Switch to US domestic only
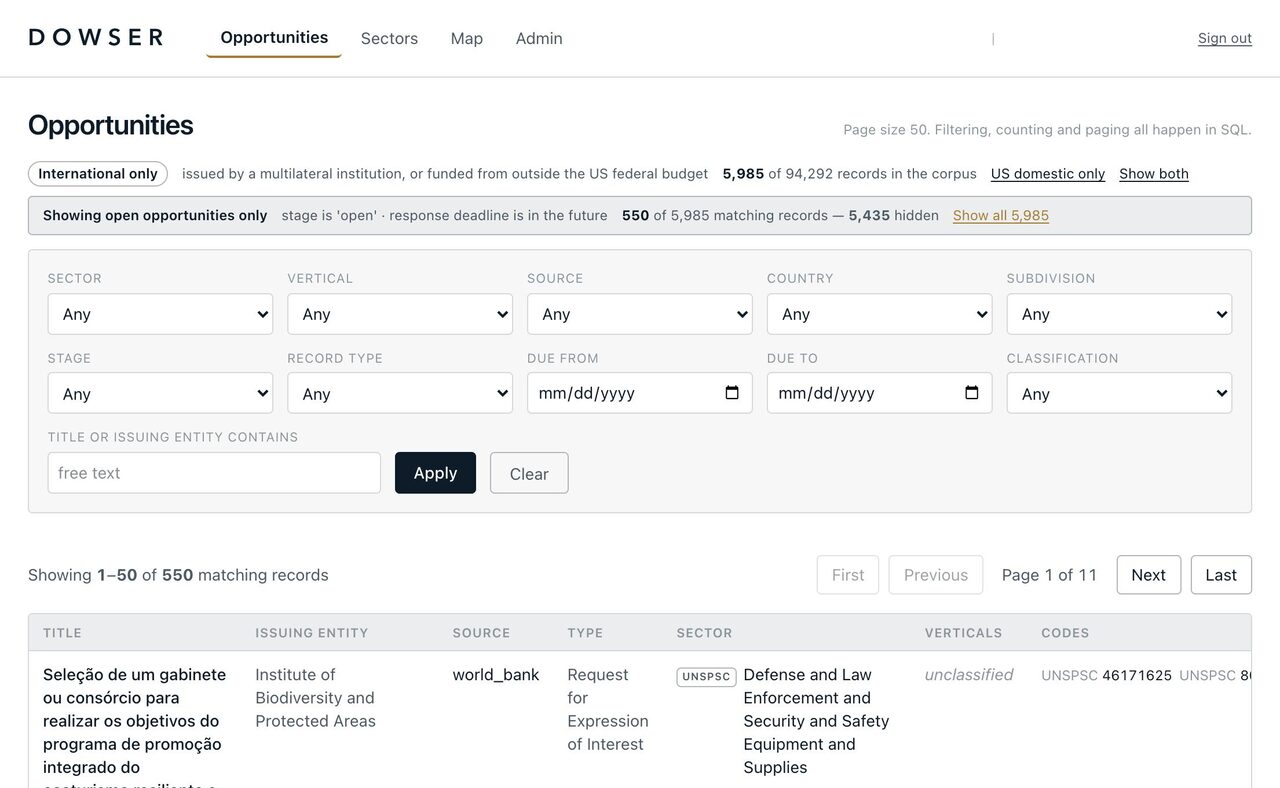 [x=1048, y=173]
